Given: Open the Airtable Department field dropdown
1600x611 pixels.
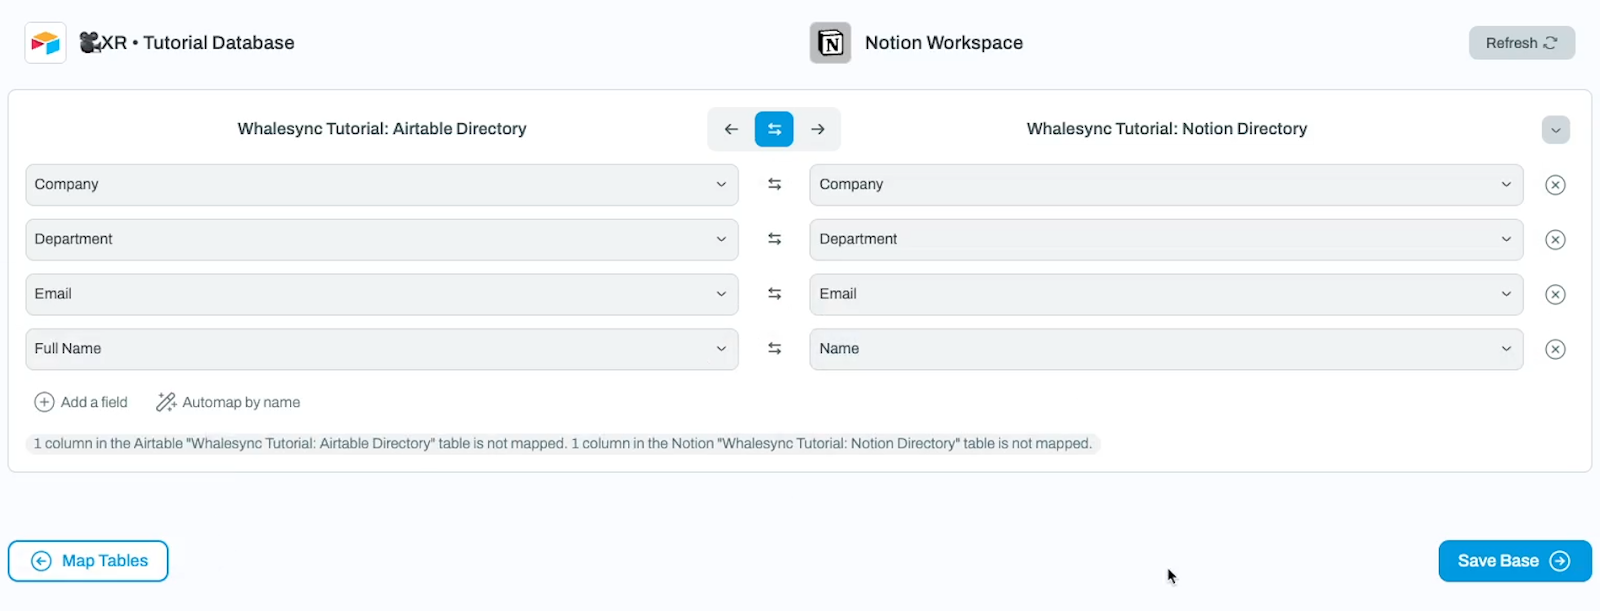Looking at the screenshot, I should click(382, 240).
